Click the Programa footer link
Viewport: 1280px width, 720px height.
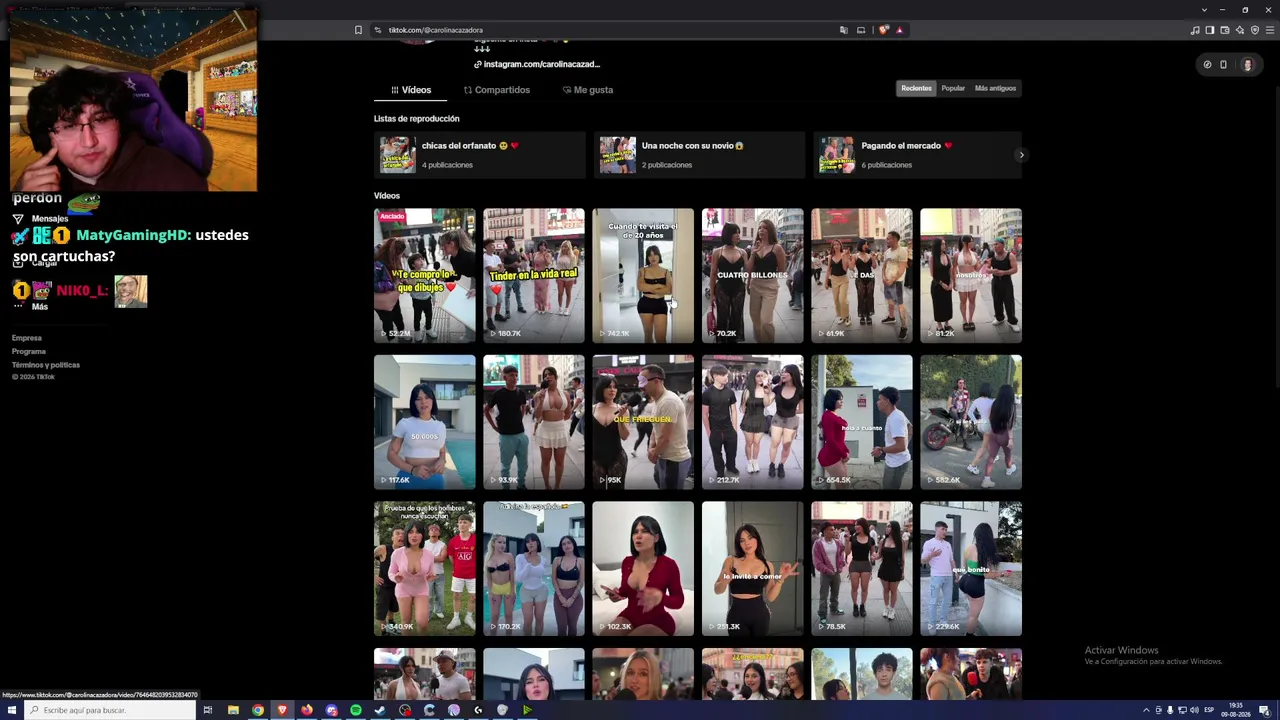point(29,351)
